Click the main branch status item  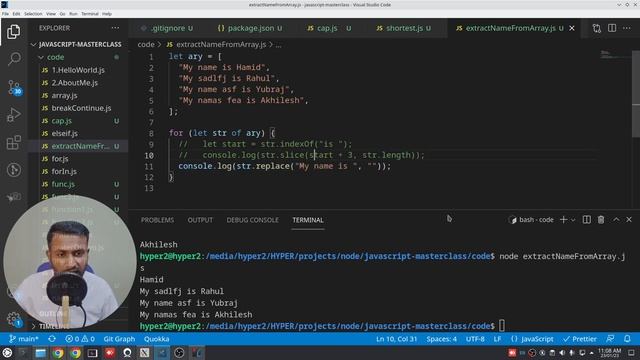24,339
